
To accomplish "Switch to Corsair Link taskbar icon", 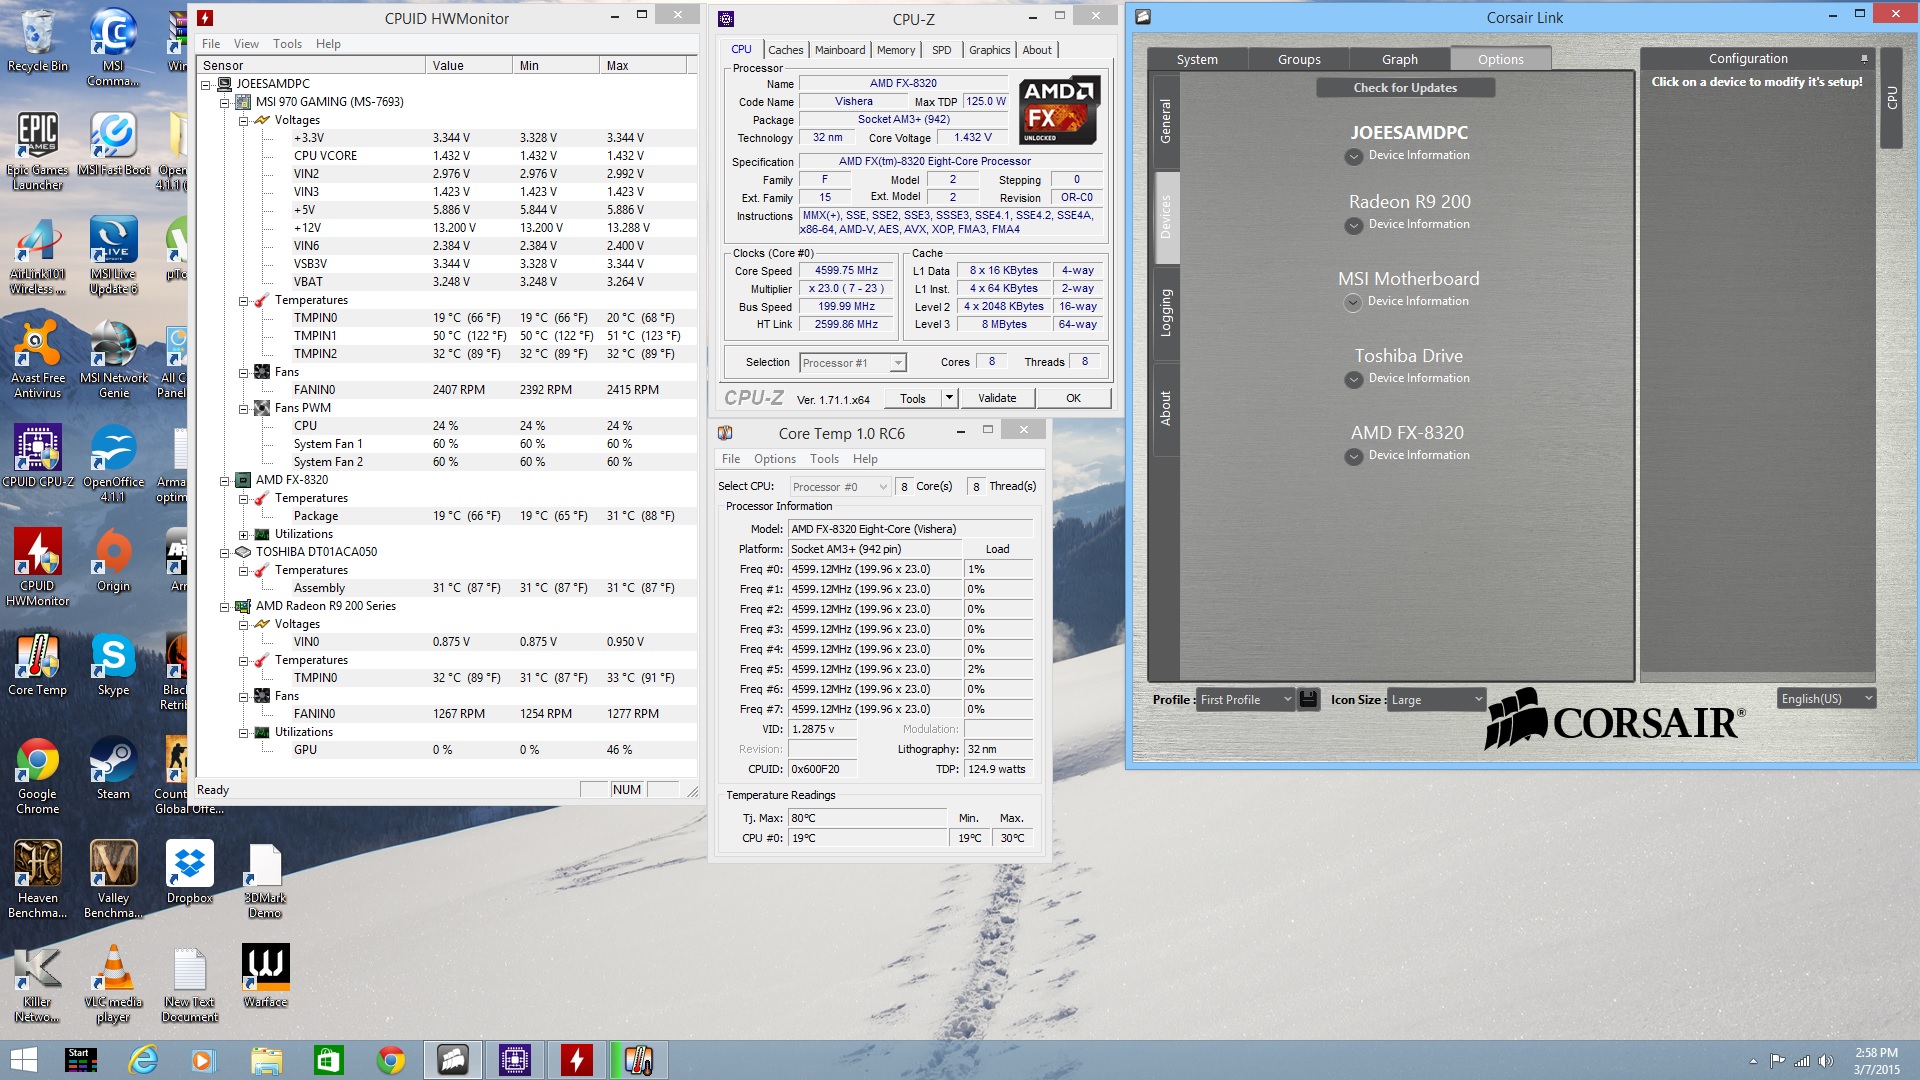I will [x=453, y=1060].
